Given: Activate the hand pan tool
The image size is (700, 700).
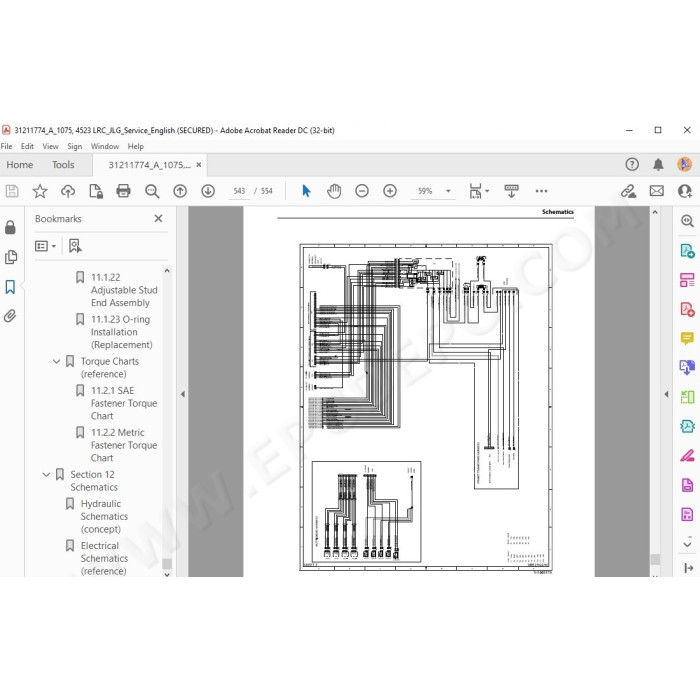Looking at the screenshot, I should click(x=334, y=191).
